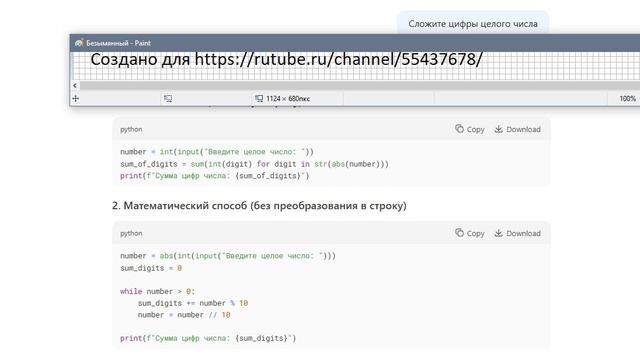The image size is (640, 360).
Task: Click the Download label of second code block
Action: coord(523,233)
